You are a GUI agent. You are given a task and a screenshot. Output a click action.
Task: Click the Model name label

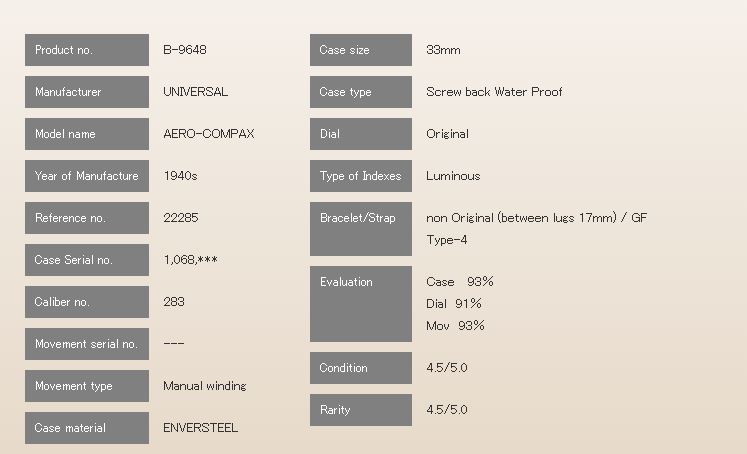point(87,134)
